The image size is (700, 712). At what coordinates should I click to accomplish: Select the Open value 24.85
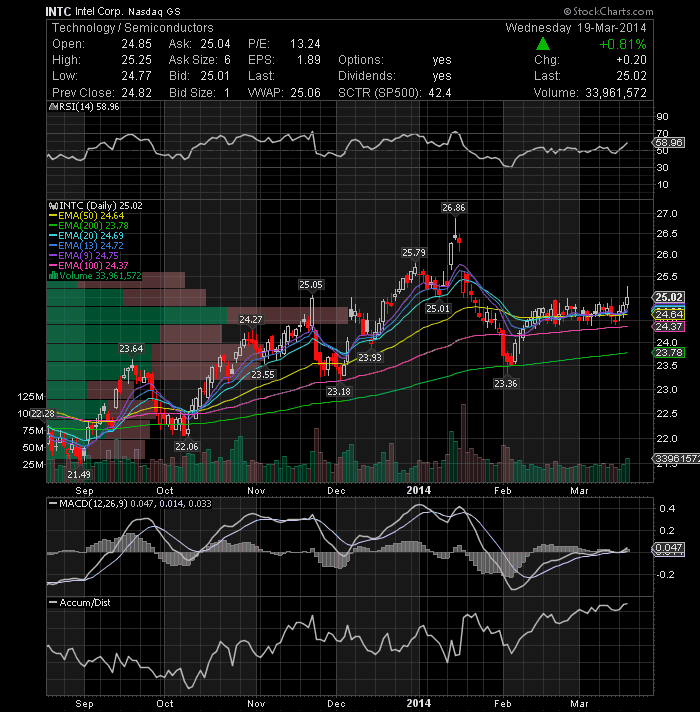click(136, 44)
